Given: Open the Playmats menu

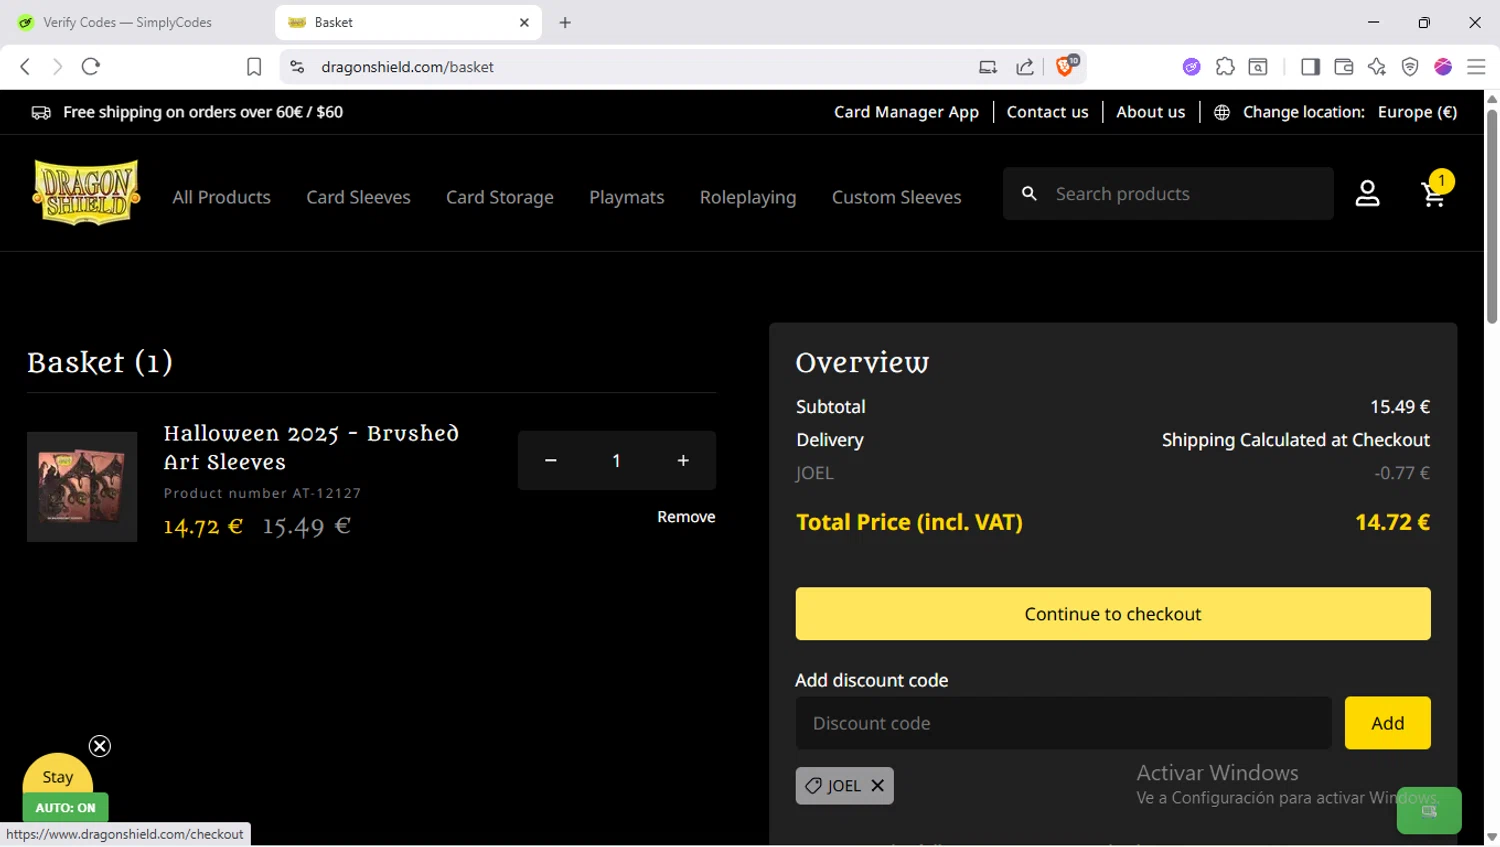Looking at the screenshot, I should pyautogui.click(x=626, y=197).
